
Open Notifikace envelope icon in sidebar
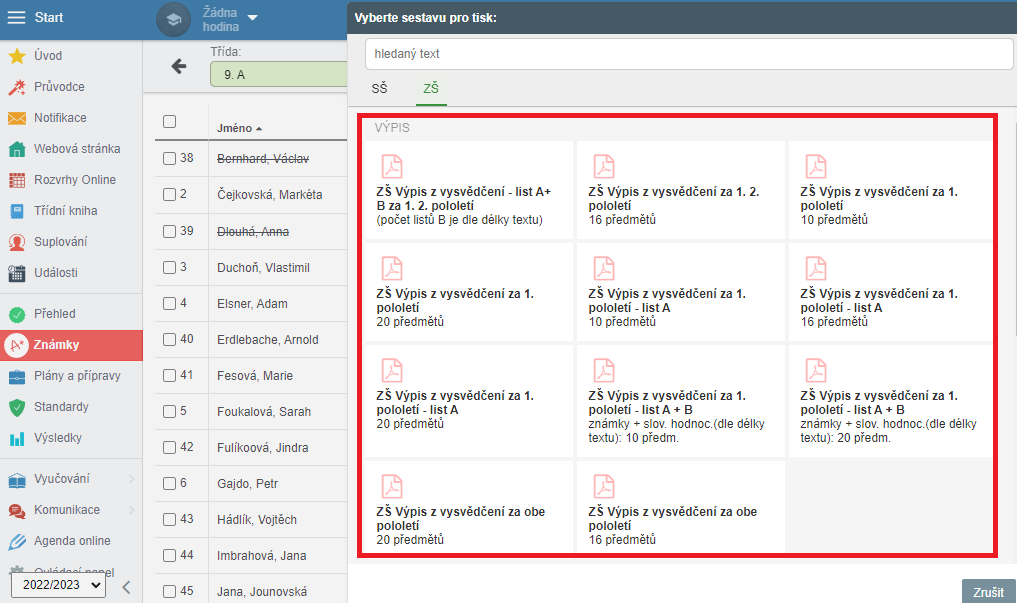click(x=17, y=118)
